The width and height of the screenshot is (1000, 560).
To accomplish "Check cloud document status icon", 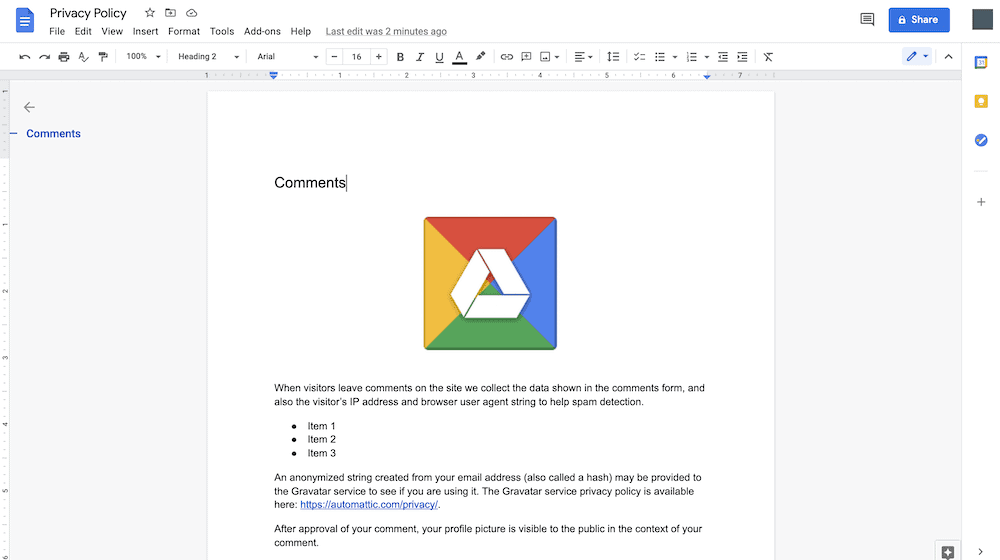I will (191, 13).
